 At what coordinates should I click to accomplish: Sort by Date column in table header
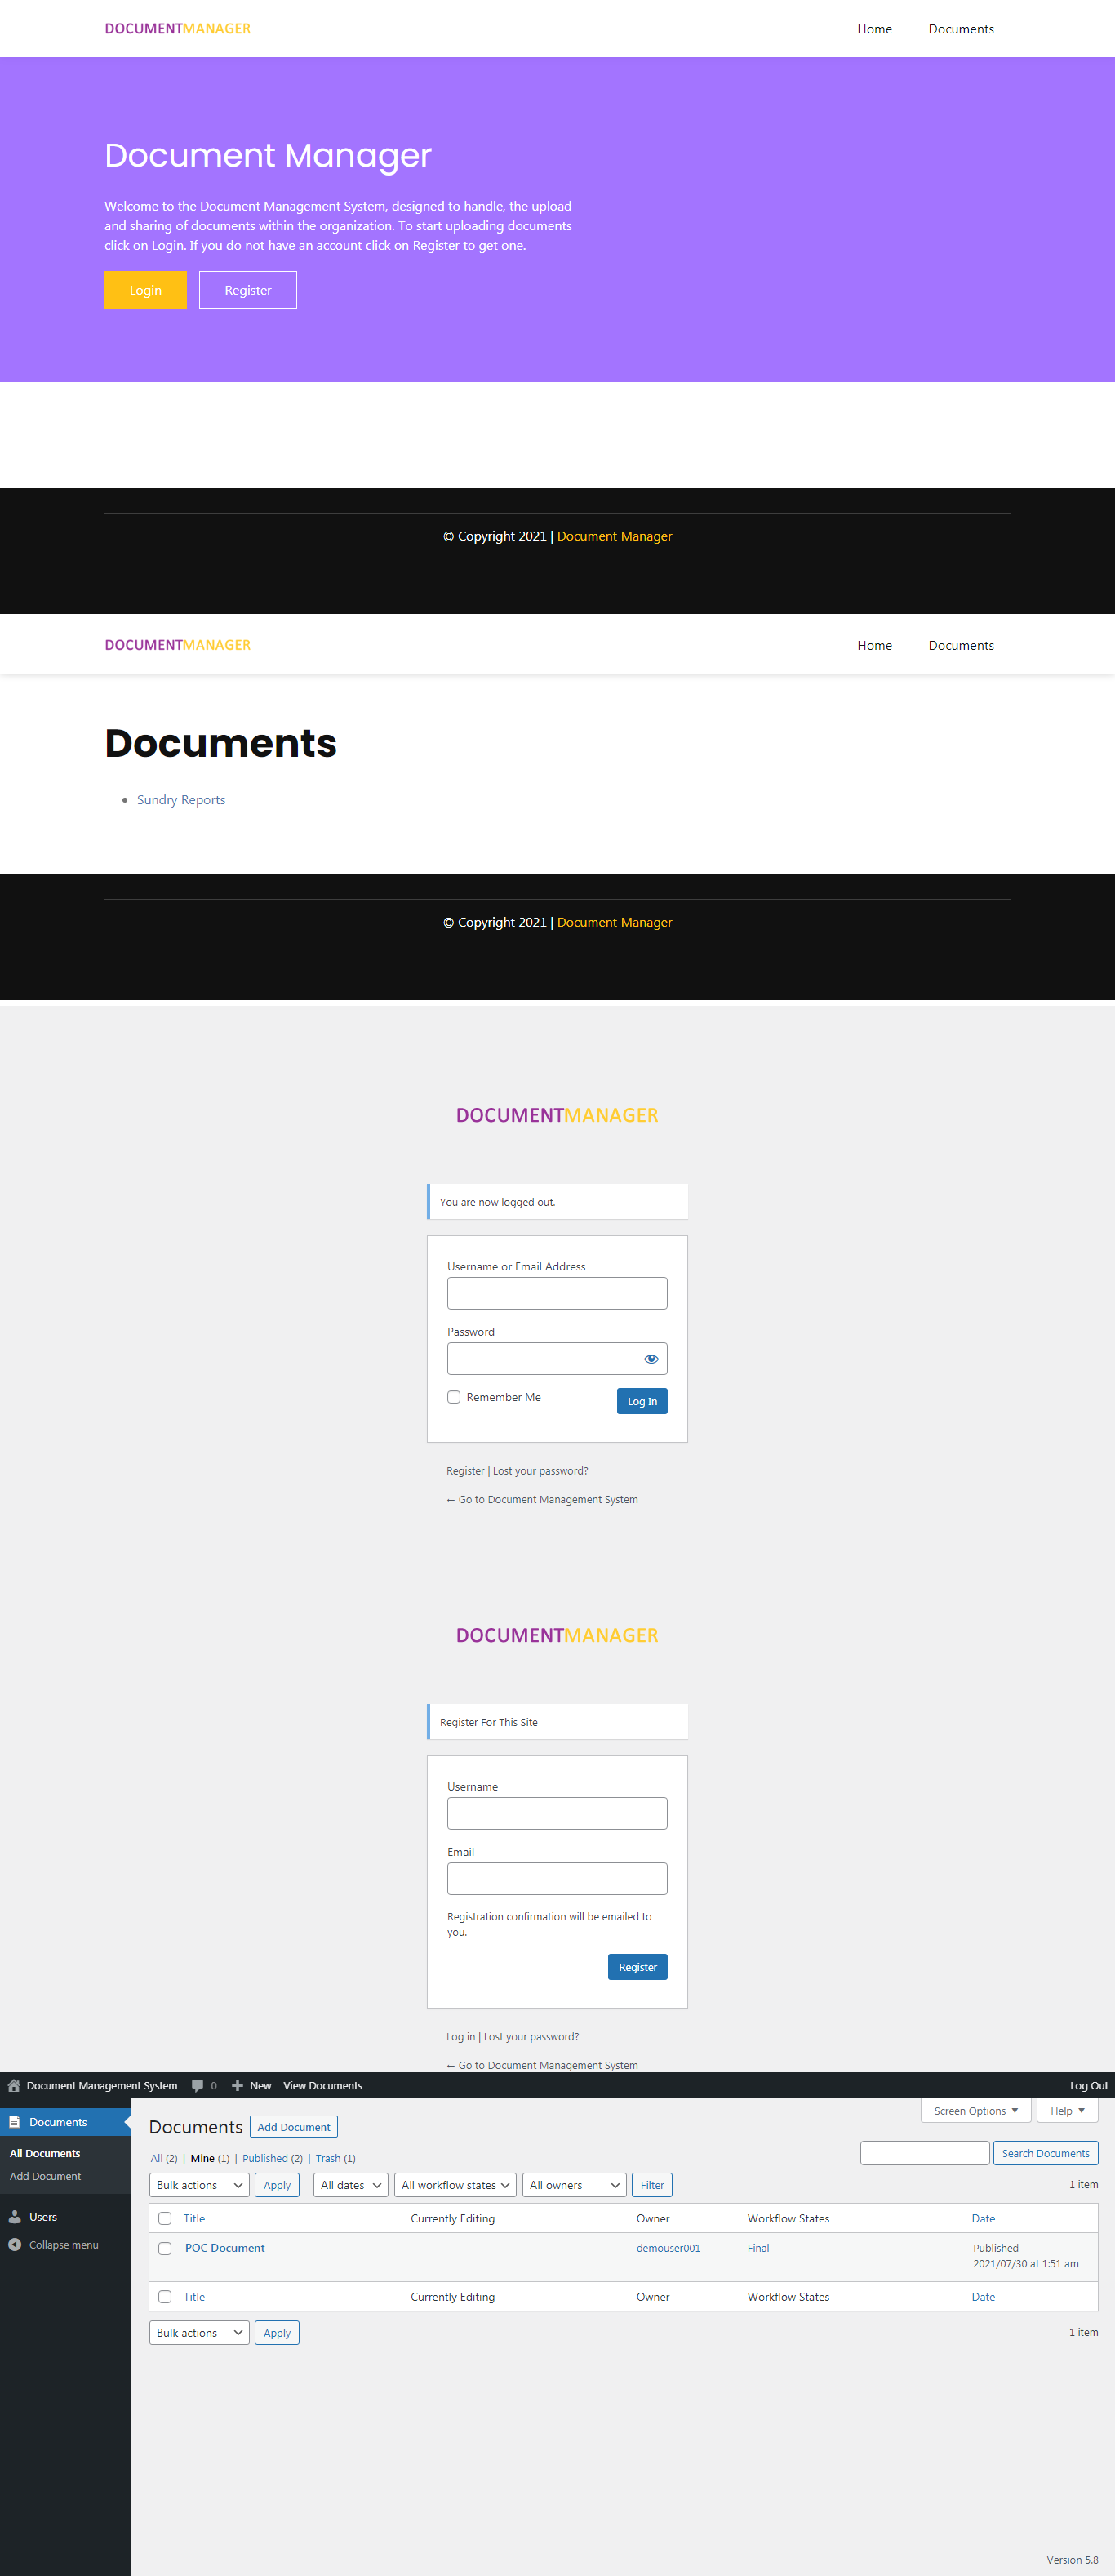click(983, 2218)
